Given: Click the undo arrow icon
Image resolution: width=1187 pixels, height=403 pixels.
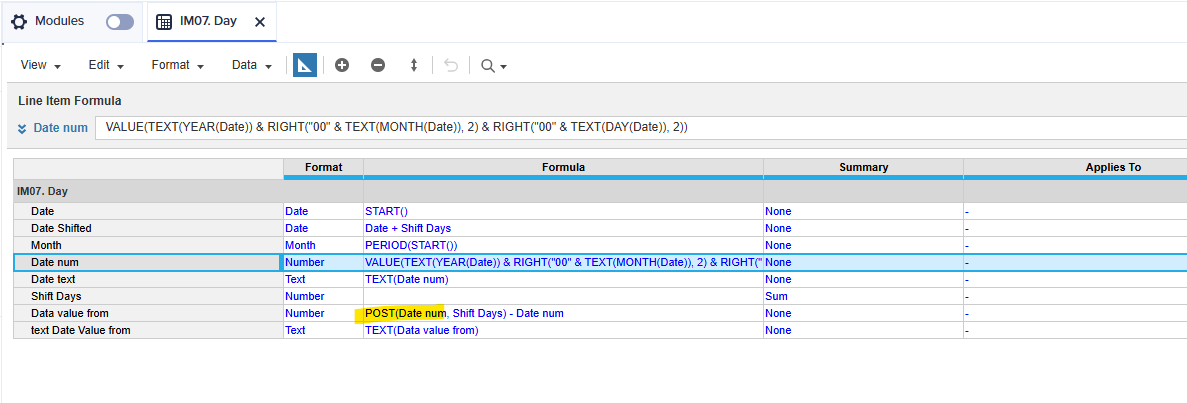Looking at the screenshot, I should point(451,65).
